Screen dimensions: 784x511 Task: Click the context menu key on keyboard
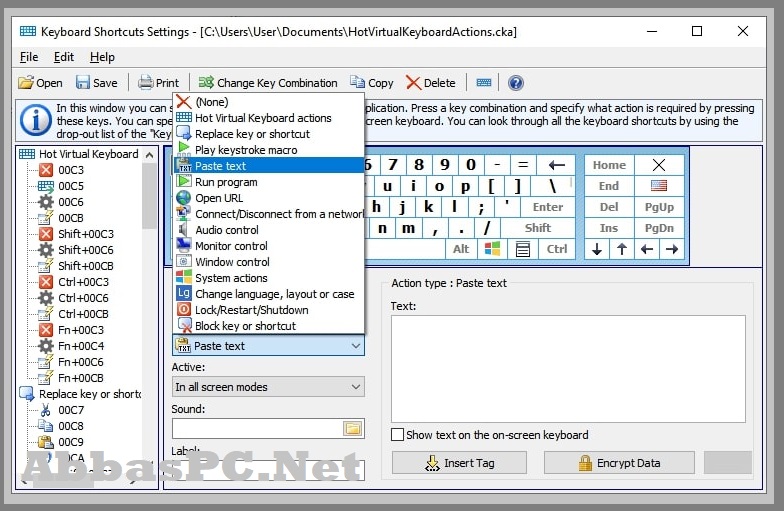click(522, 249)
